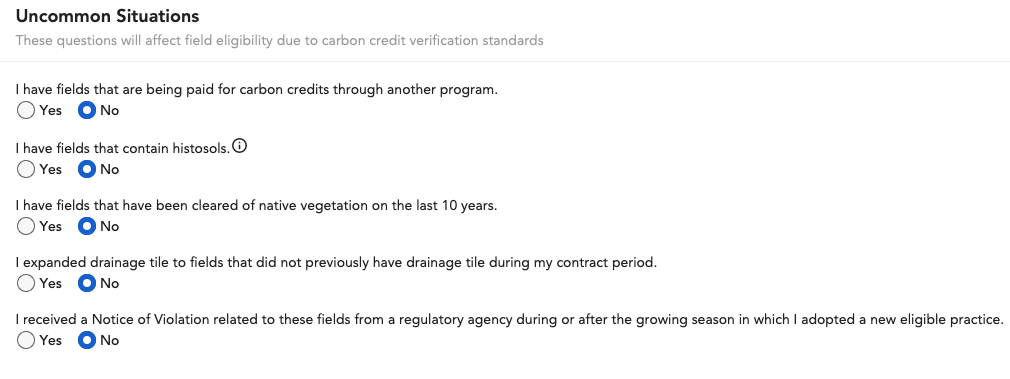Viewport: 1010px width, 379px height.
Task: Click the Uncommon Situations heading
Action: tap(108, 16)
